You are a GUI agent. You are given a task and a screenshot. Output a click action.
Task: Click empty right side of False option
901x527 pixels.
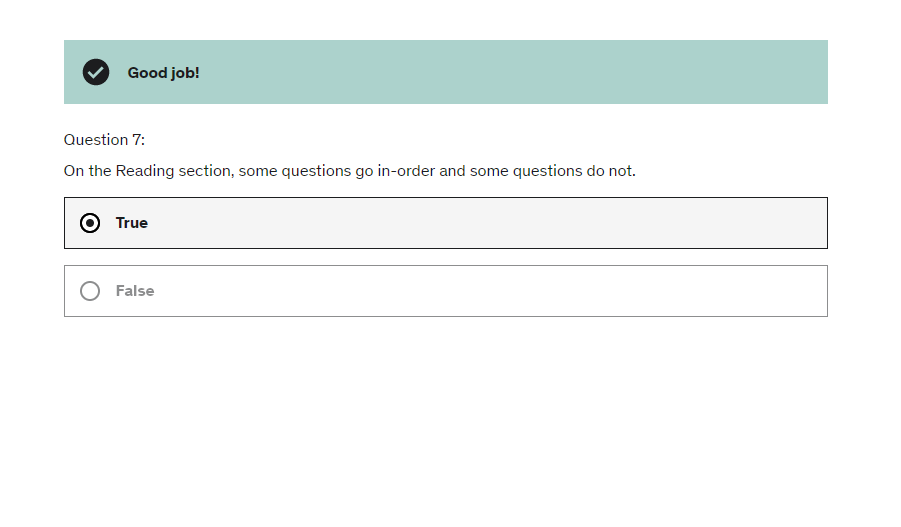(x=700, y=291)
